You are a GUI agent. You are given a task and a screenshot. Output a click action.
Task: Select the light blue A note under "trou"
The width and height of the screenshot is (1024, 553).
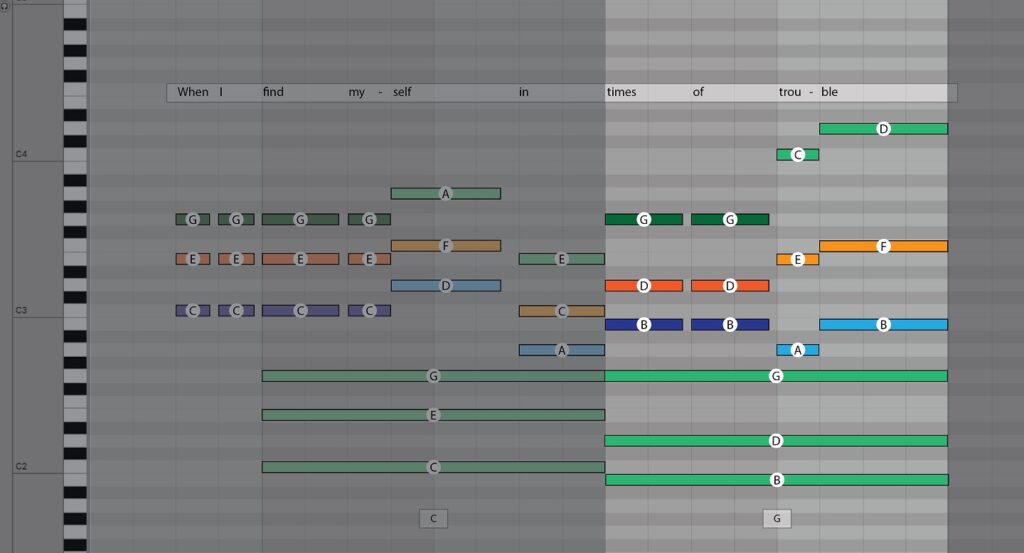797,350
